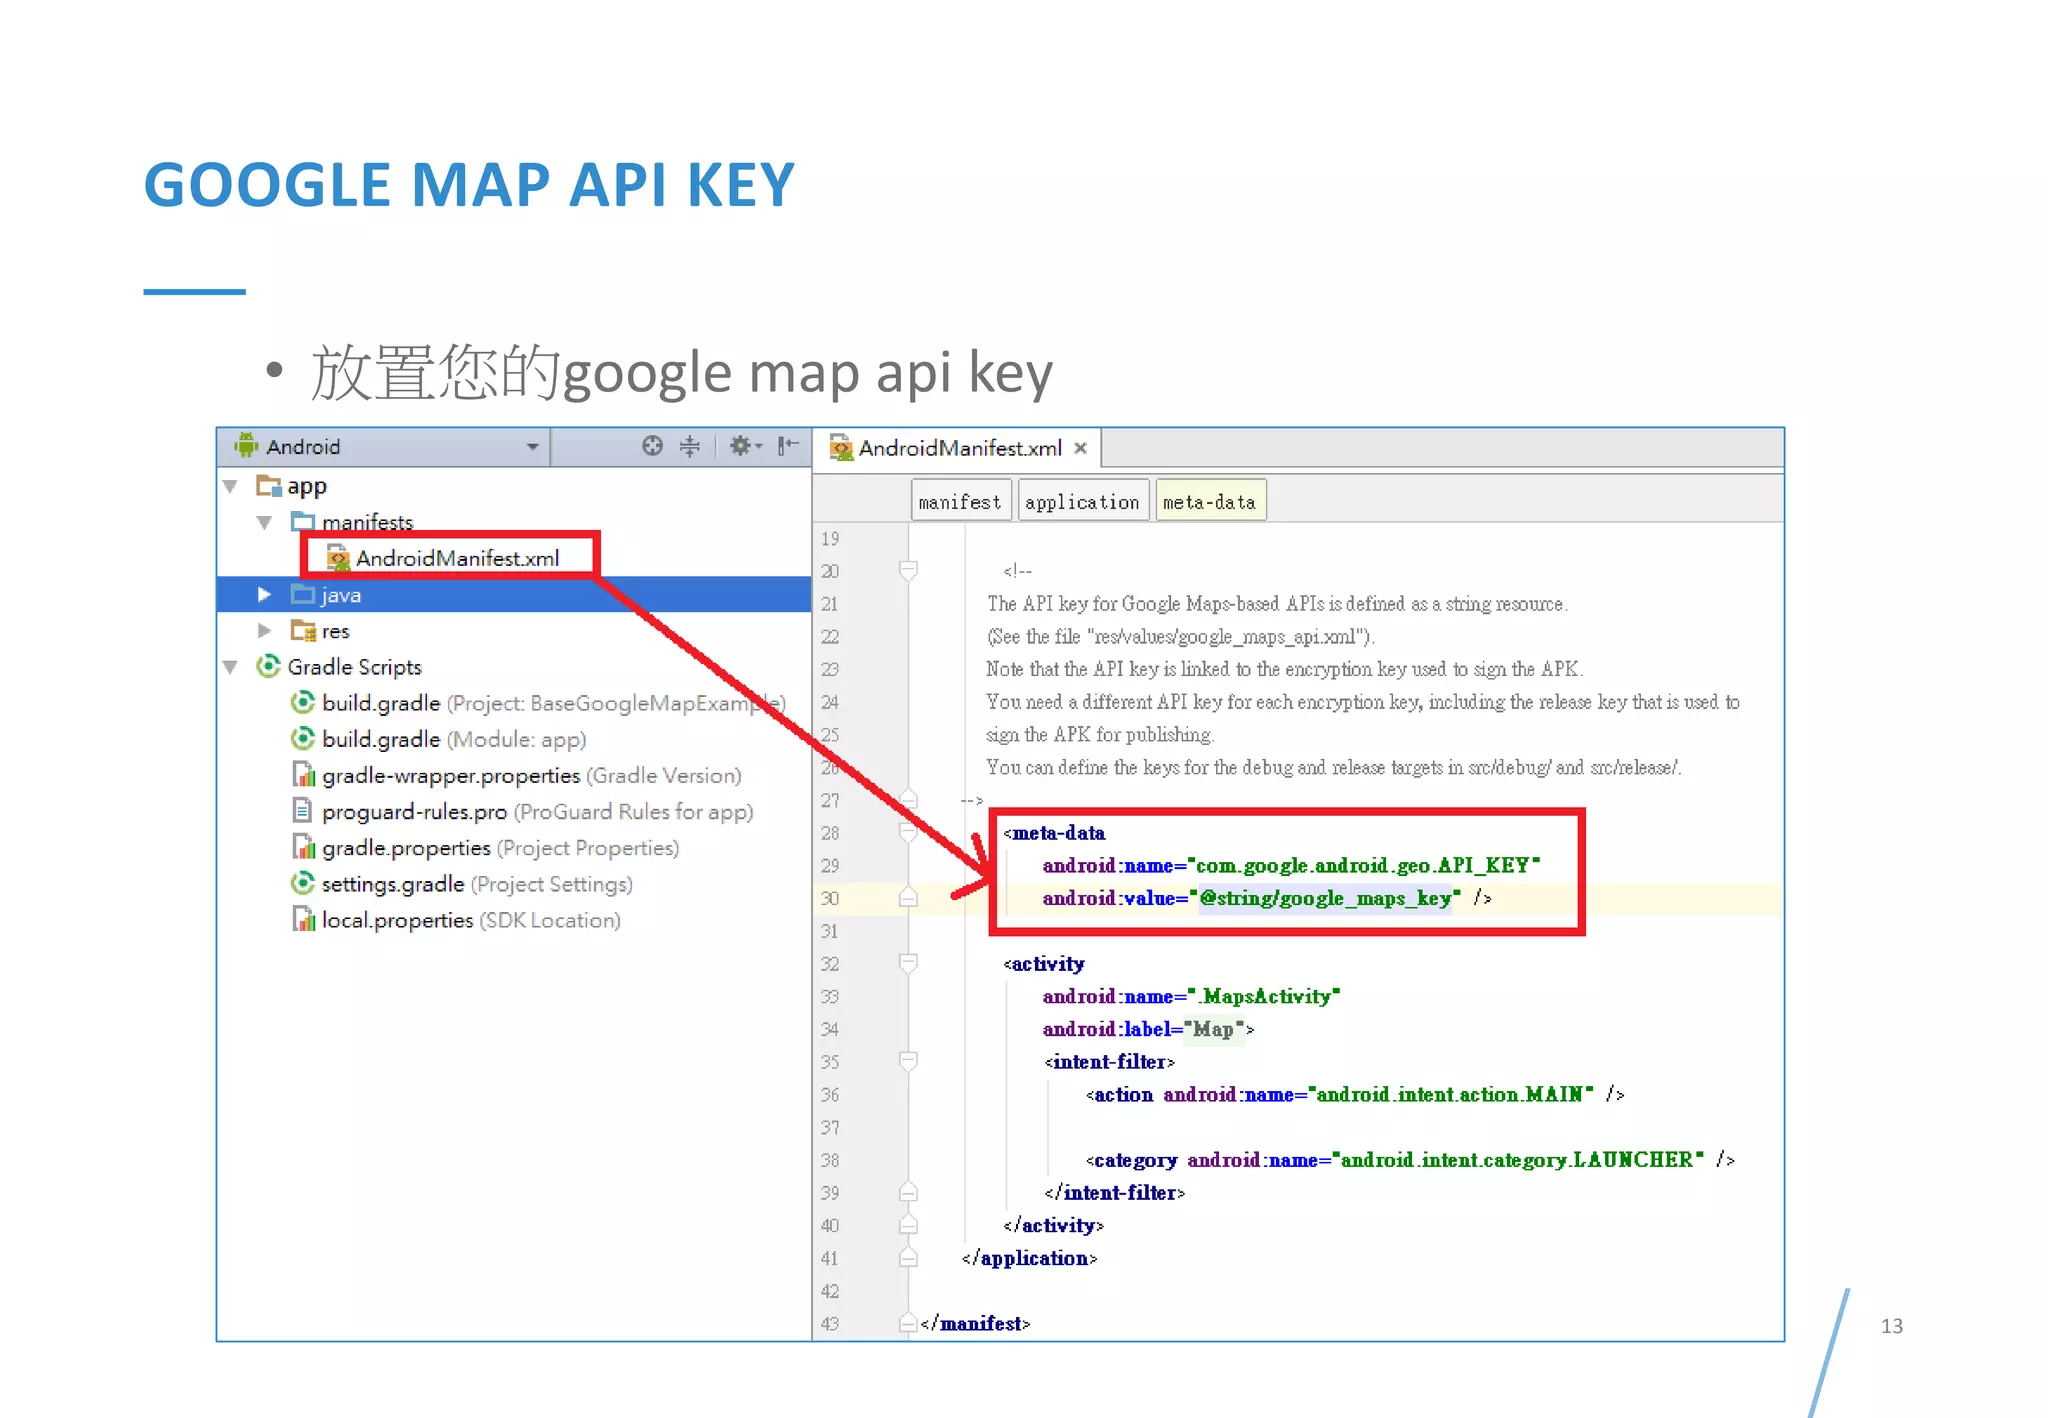Open settings.gradle (Project Settings)

(477, 884)
